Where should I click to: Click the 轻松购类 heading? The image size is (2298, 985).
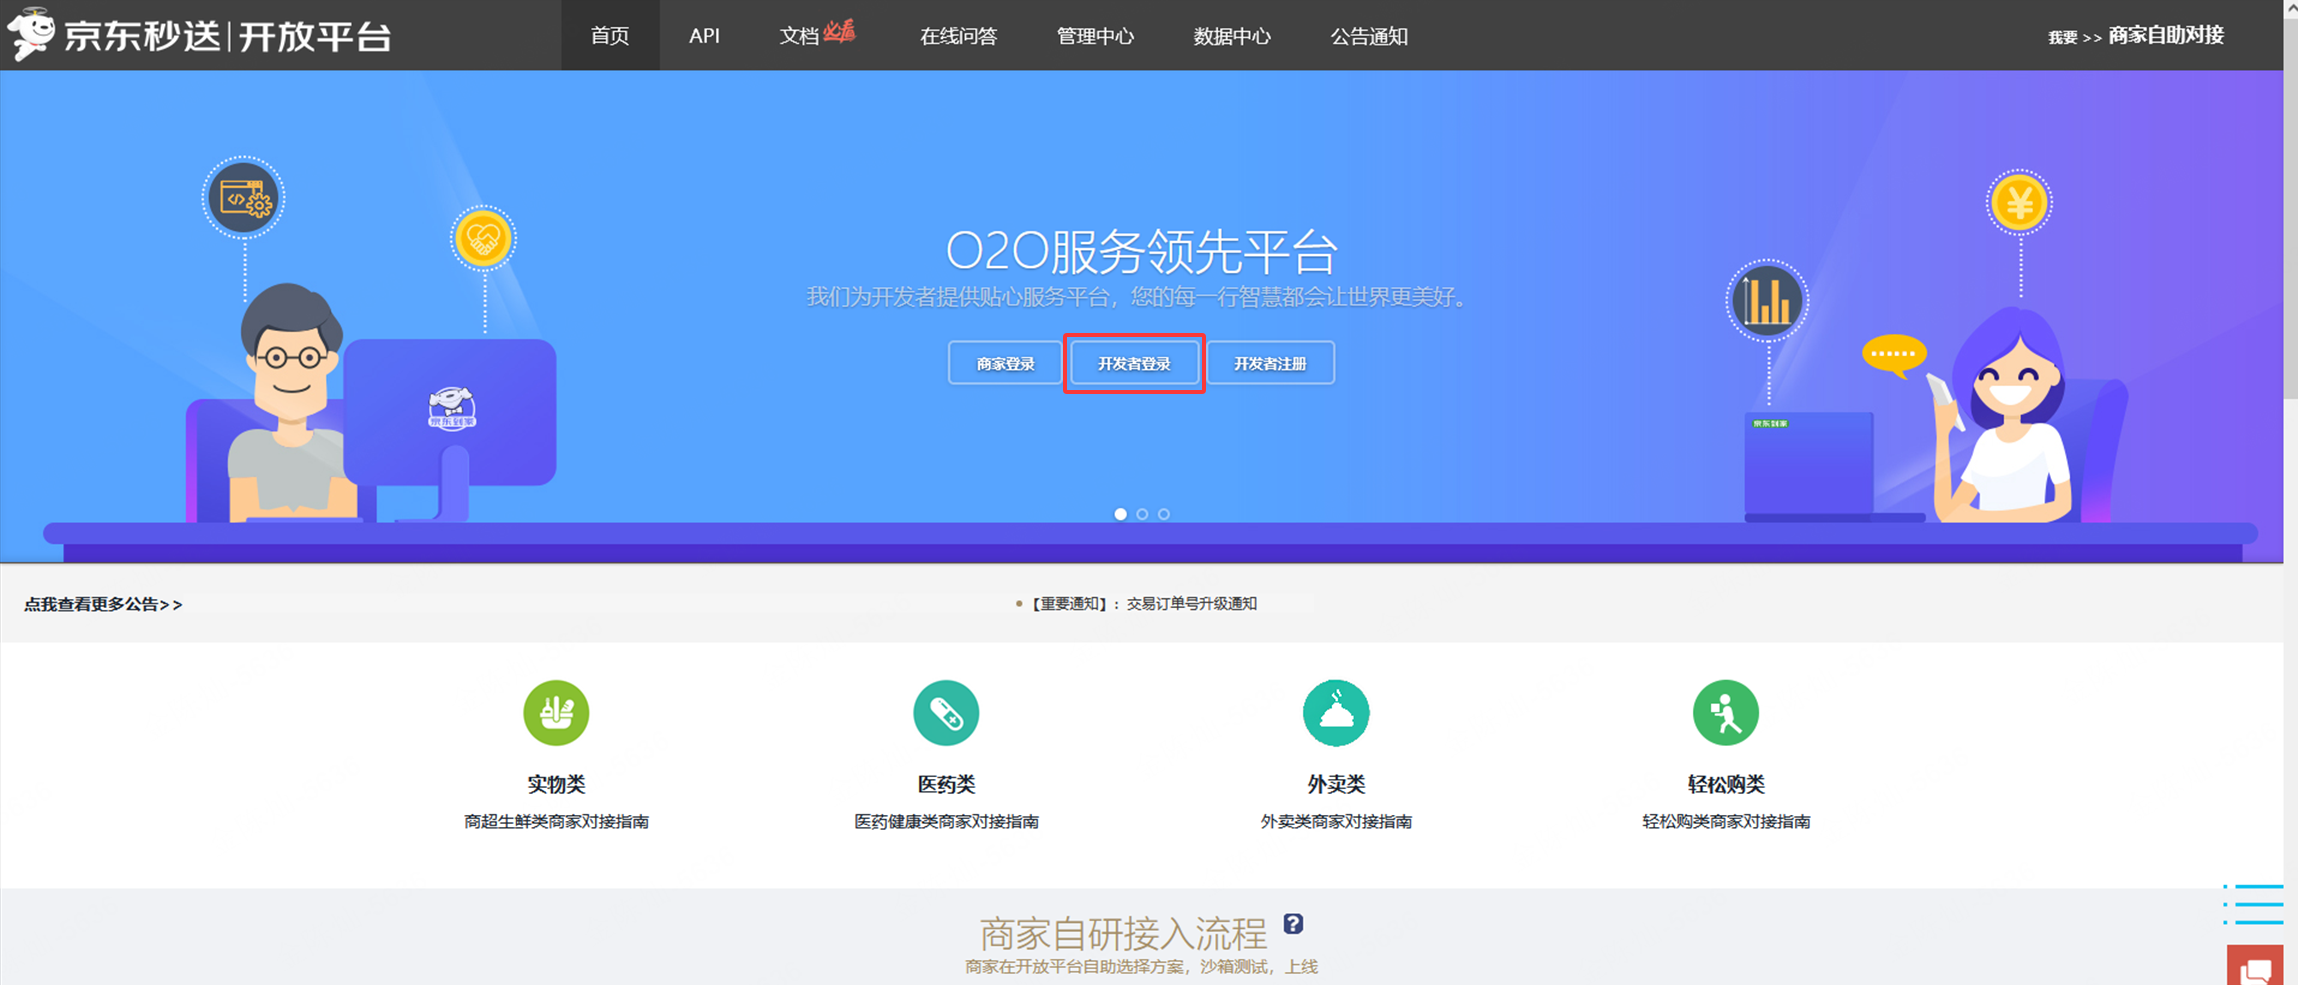[1726, 784]
